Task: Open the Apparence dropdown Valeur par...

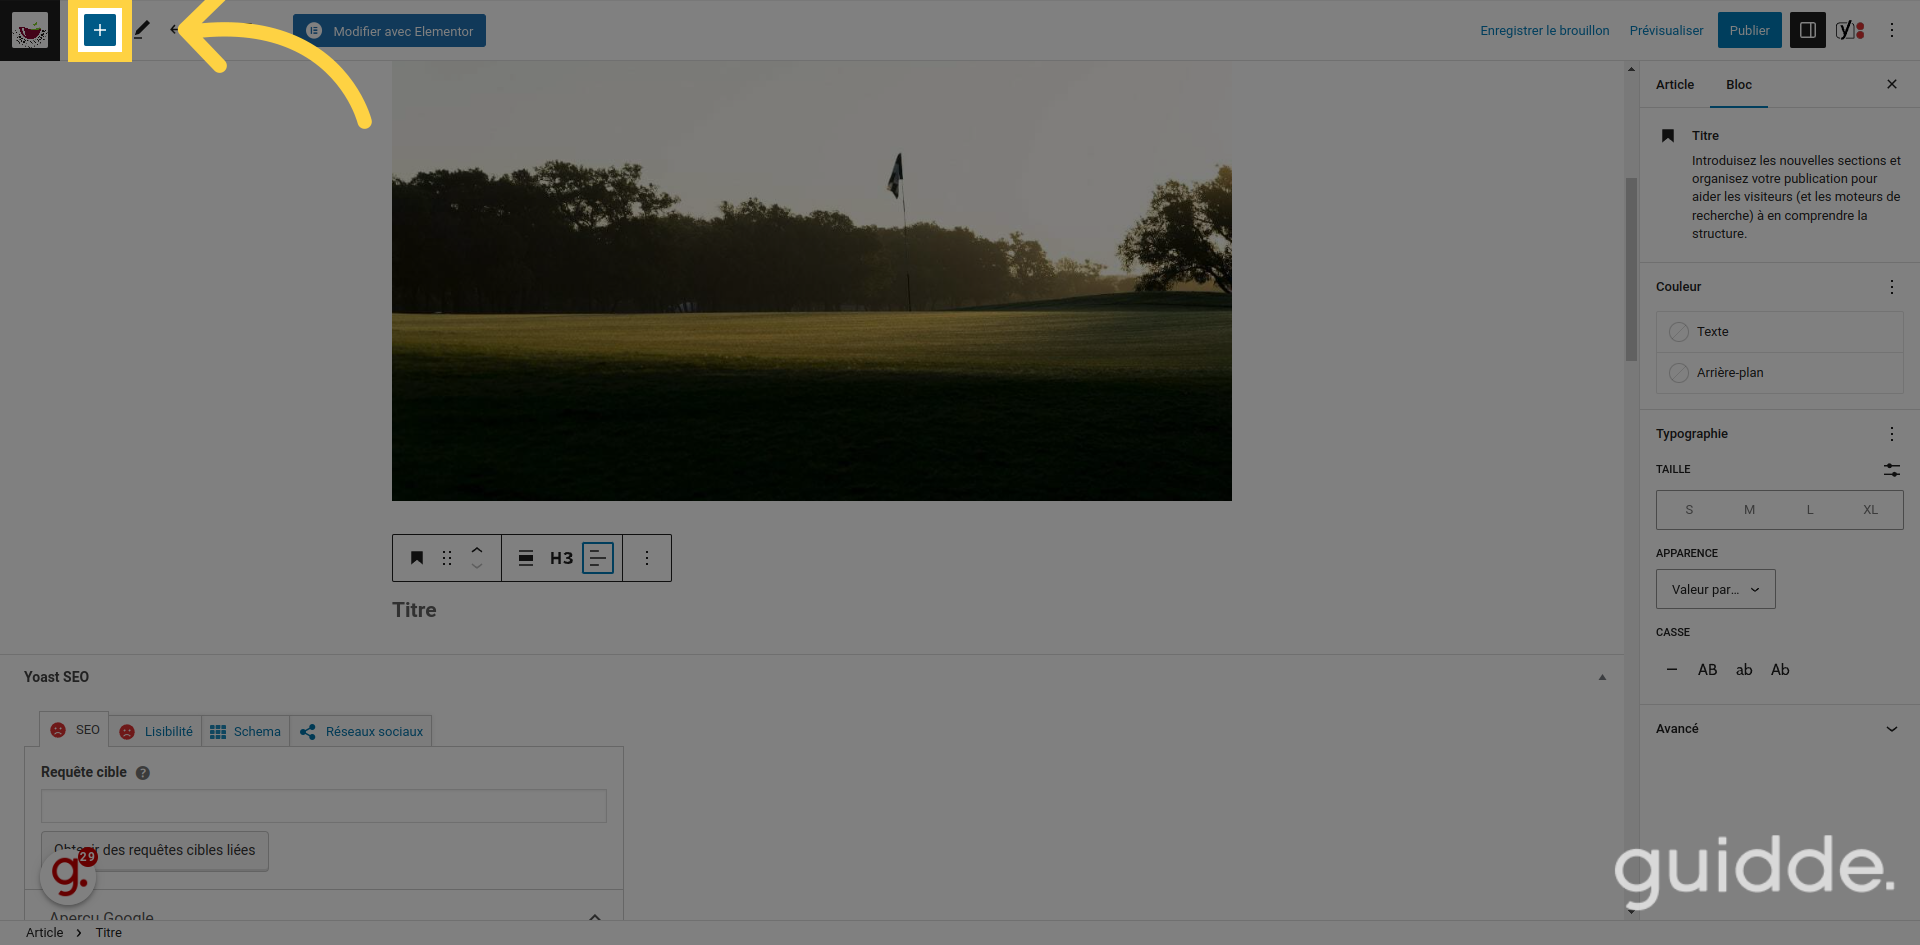Action: (x=1715, y=589)
